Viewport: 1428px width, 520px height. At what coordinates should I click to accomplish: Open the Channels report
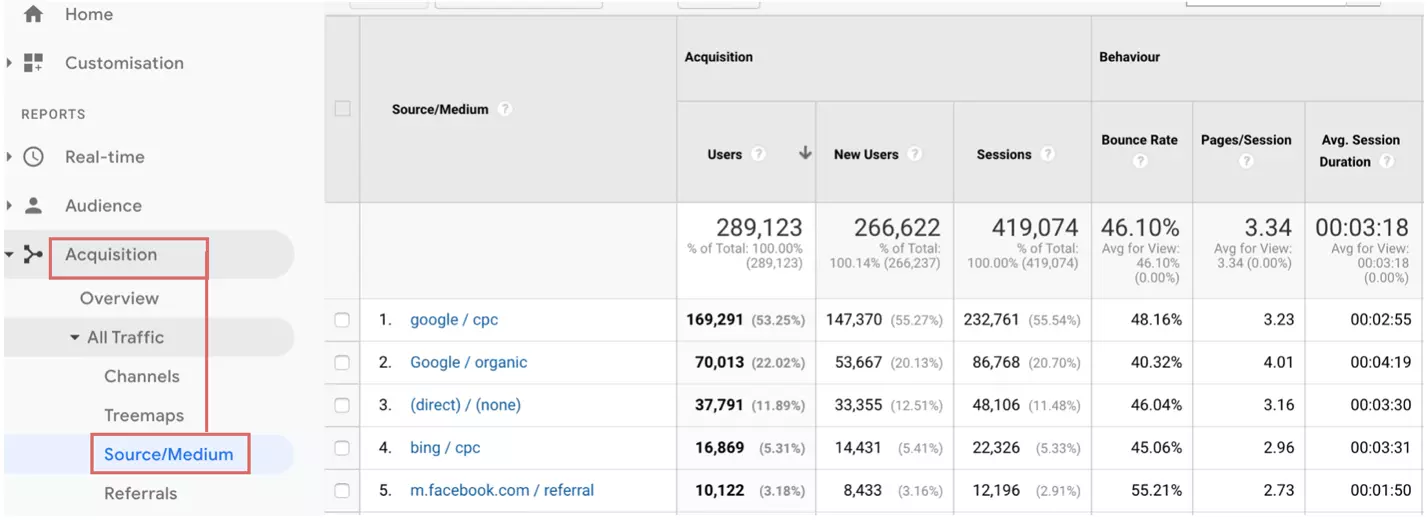(142, 377)
